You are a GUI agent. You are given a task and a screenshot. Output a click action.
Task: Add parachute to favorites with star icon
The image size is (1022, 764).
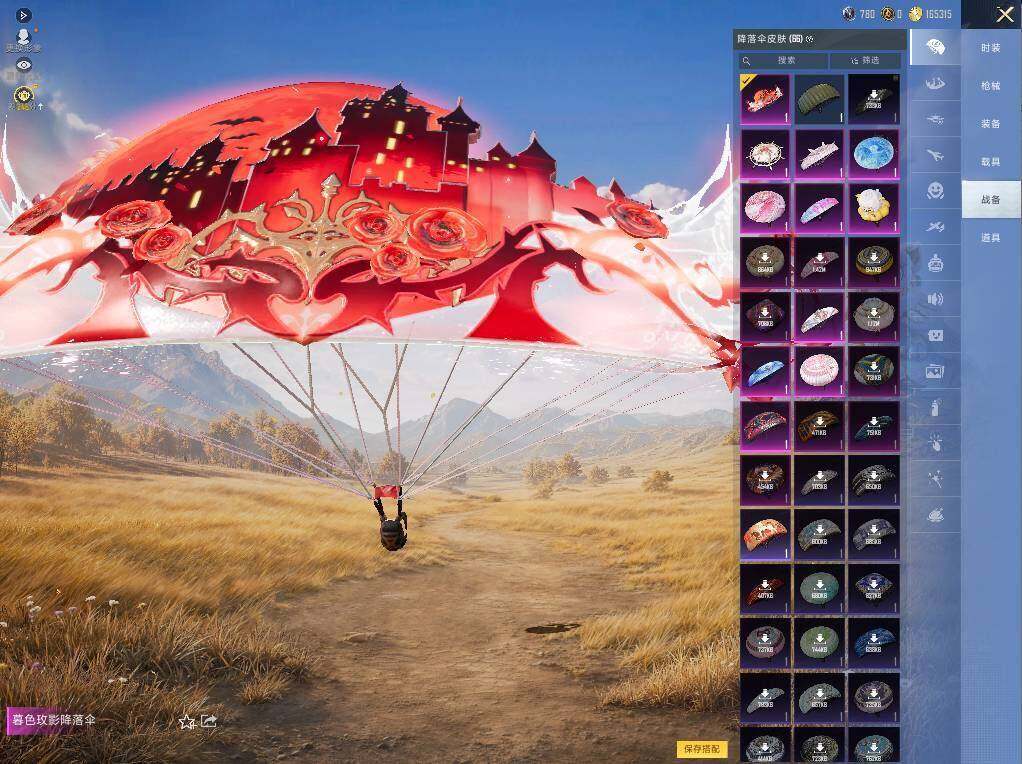pyautogui.click(x=187, y=721)
